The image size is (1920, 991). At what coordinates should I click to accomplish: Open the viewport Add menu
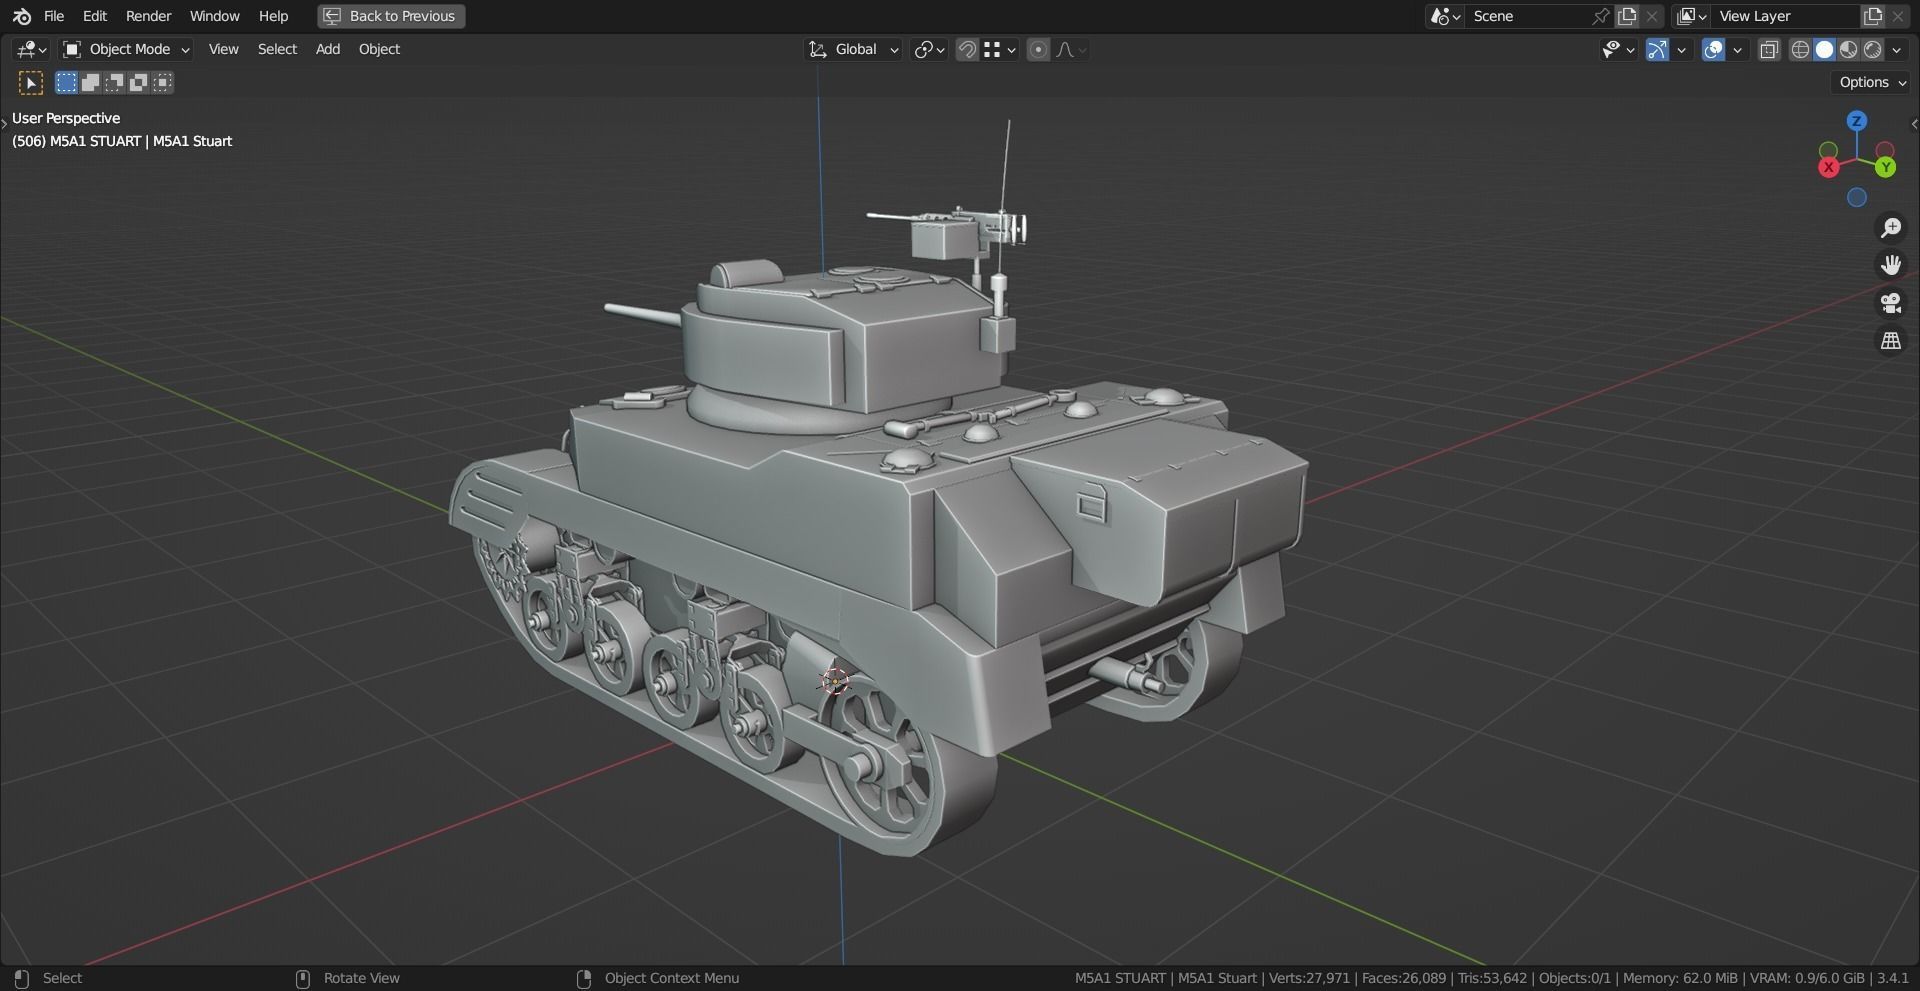pyautogui.click(x=328, y=49)
